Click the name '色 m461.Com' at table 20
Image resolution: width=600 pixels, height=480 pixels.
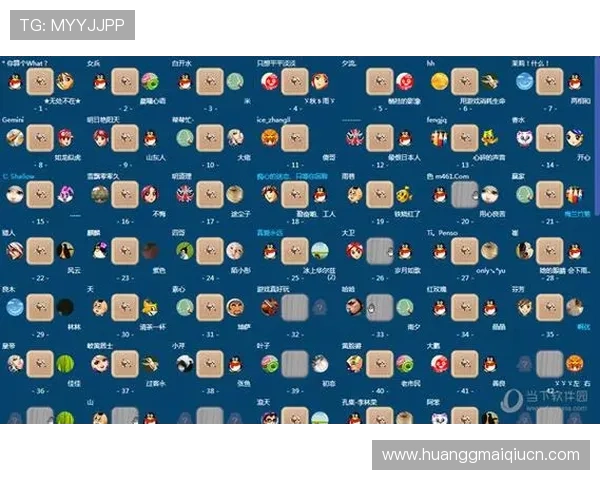pos(448,176)
